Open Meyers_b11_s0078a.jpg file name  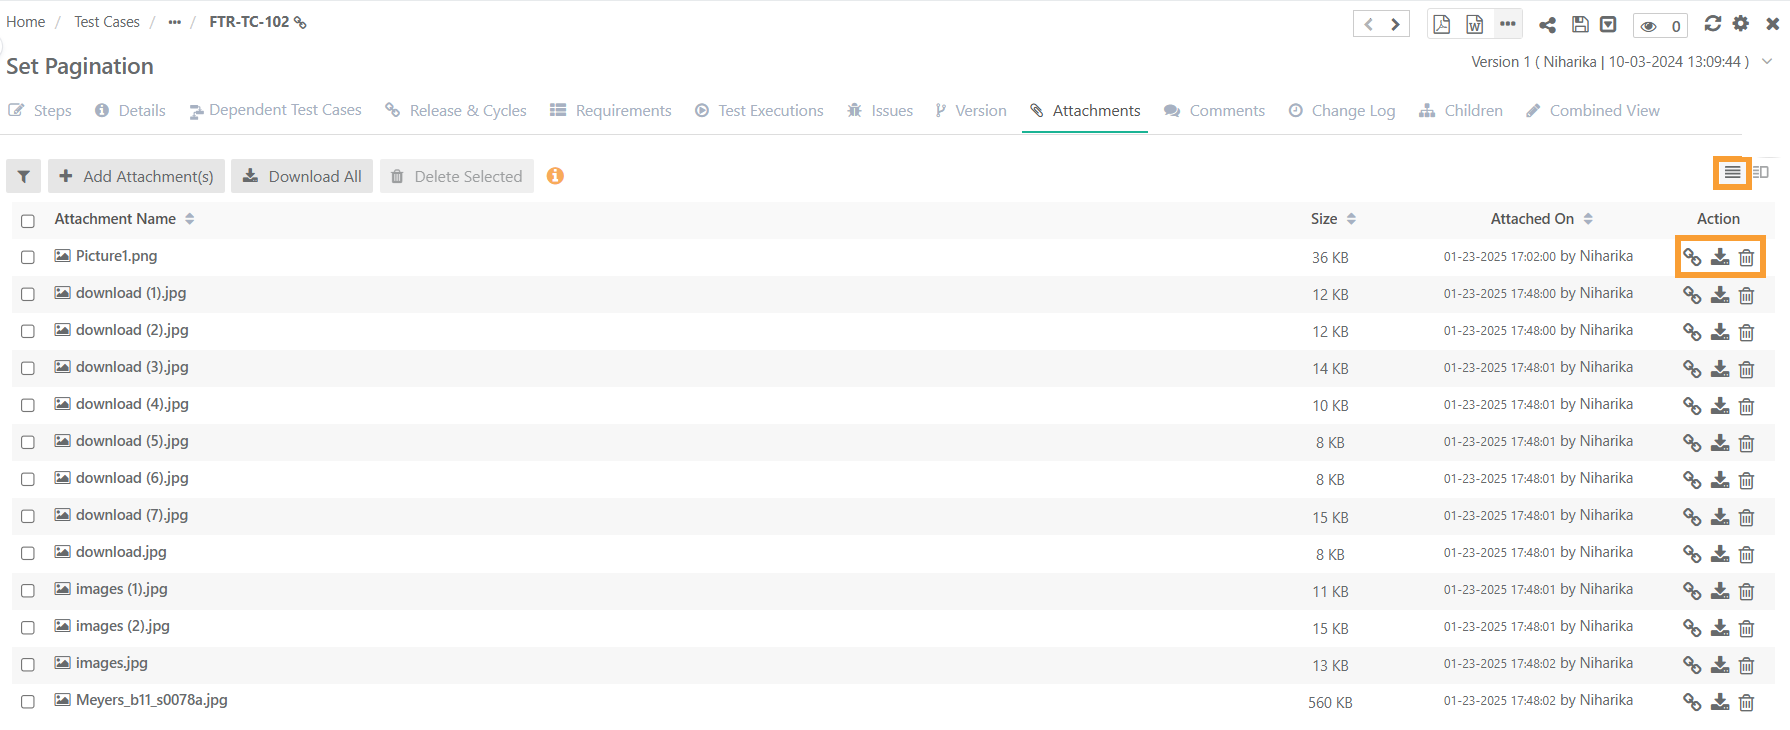pos(152,700)
